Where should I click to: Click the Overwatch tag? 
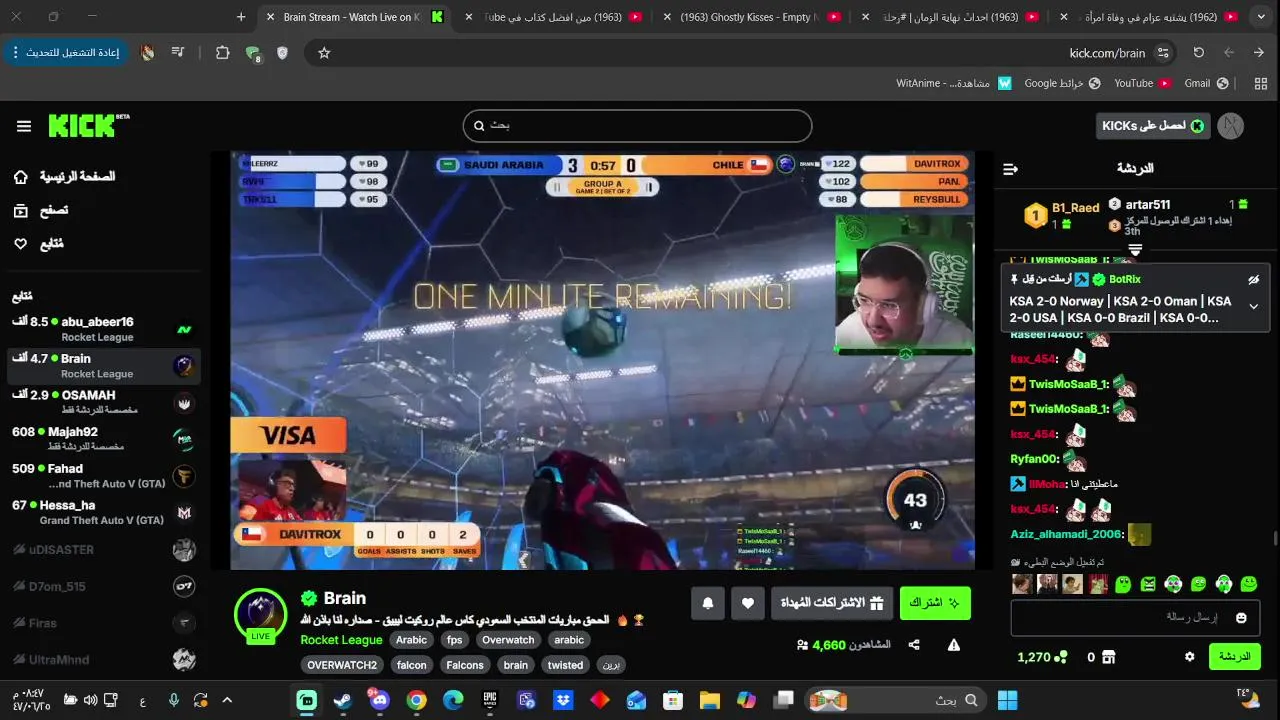(508, 640)
